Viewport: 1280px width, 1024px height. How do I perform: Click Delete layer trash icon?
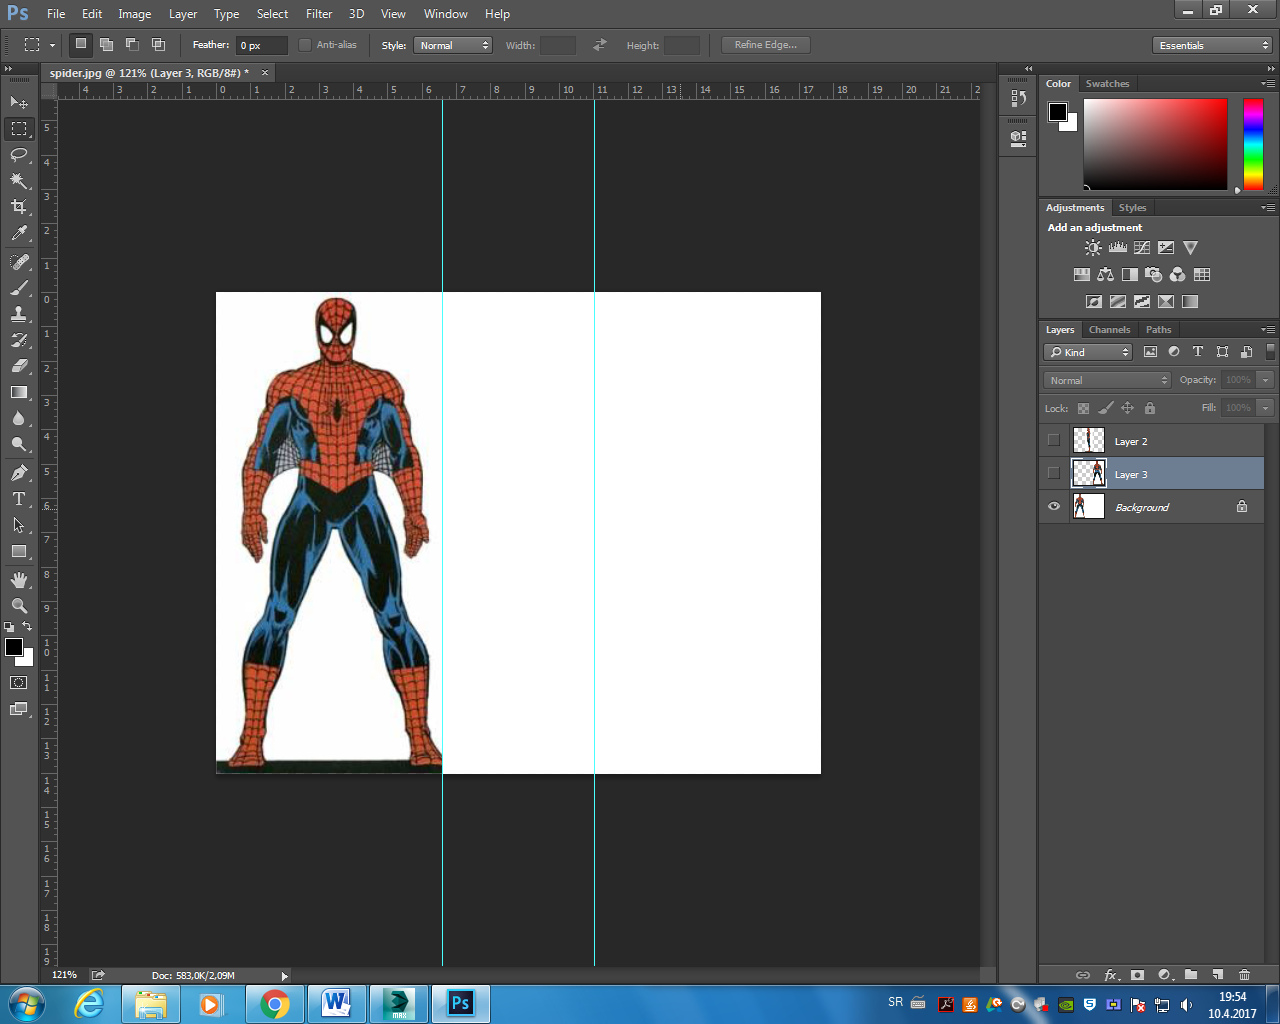click(1244, 975)
